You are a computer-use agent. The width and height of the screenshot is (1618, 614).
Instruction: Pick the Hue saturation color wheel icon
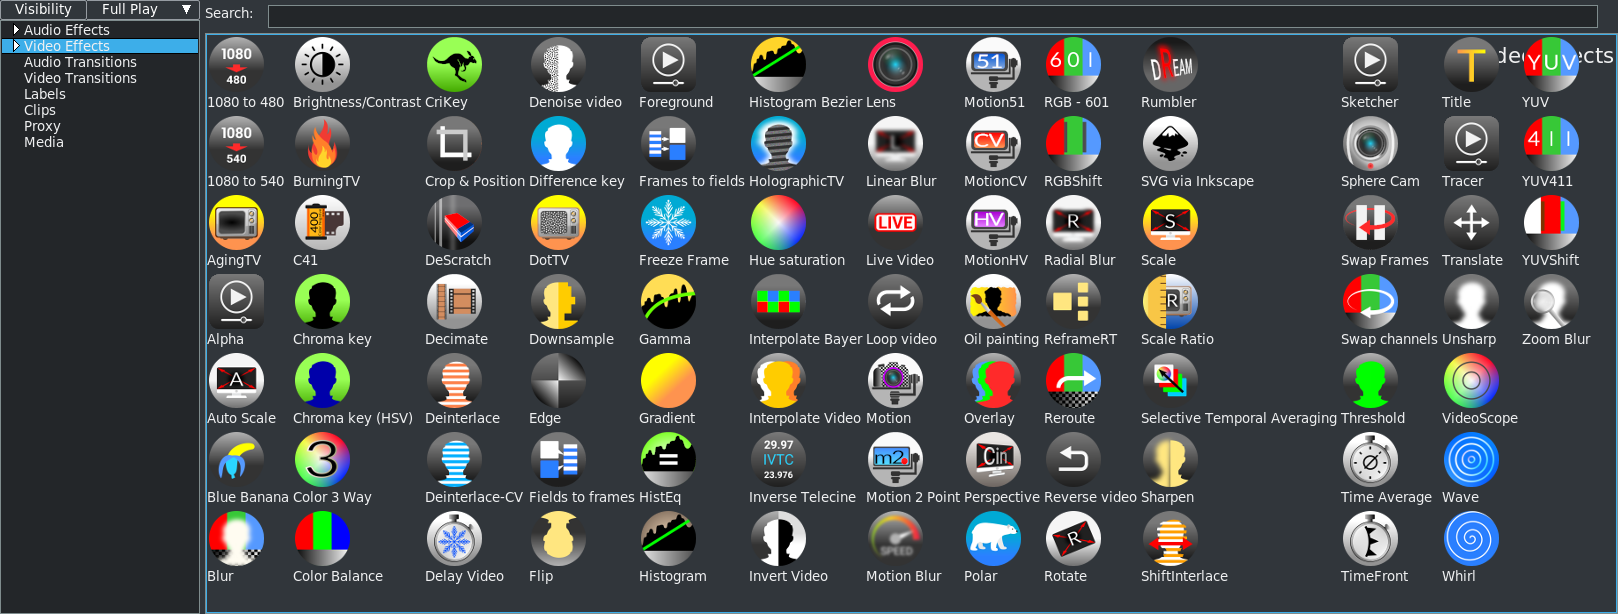[778, 223]
